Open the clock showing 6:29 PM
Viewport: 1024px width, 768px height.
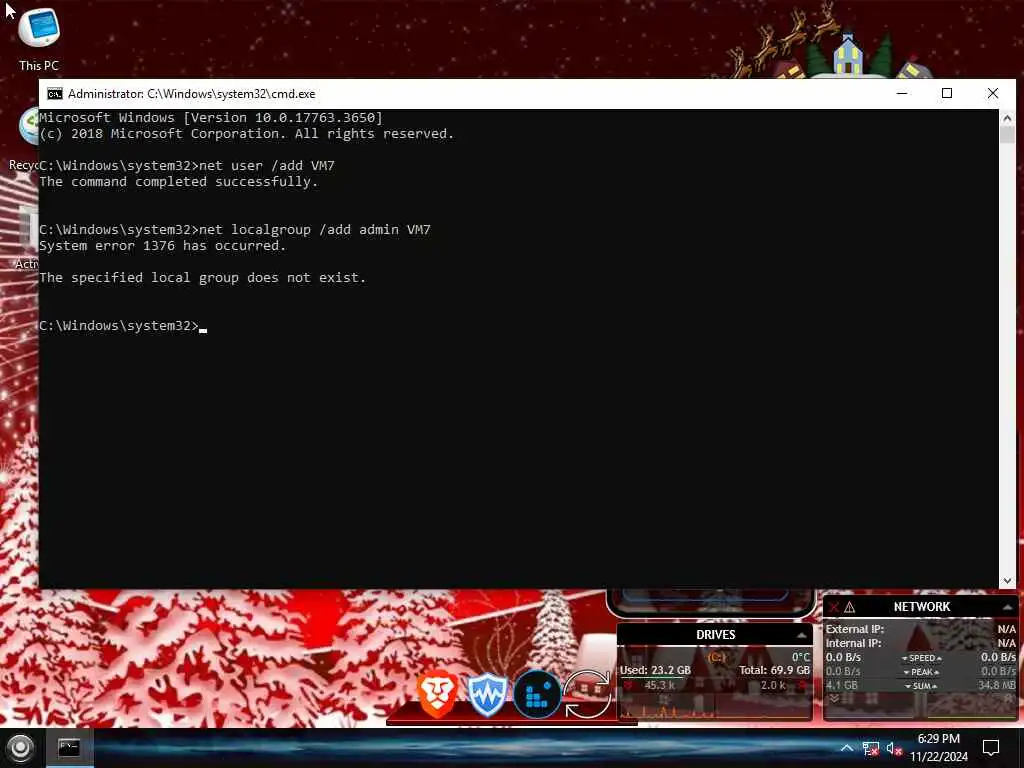pyautogui.click(x=938, y=739)
